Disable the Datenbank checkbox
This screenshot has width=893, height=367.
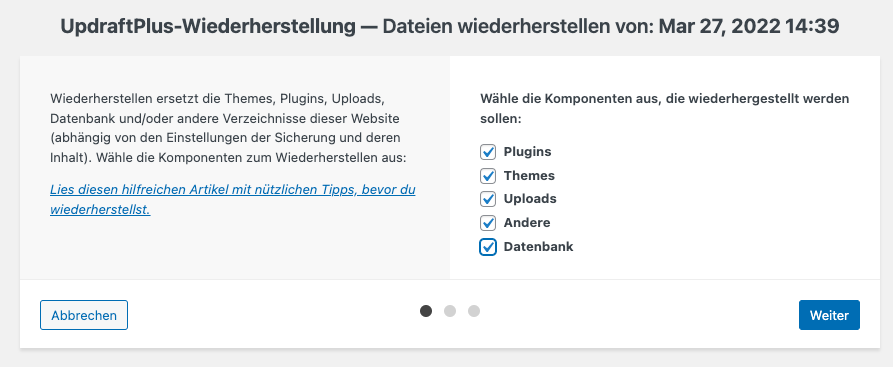tap(488, 247)
